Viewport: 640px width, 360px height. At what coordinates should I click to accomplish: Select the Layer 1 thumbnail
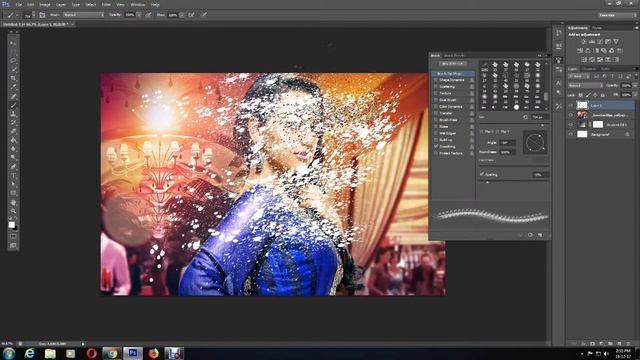[x=582, y=105]
